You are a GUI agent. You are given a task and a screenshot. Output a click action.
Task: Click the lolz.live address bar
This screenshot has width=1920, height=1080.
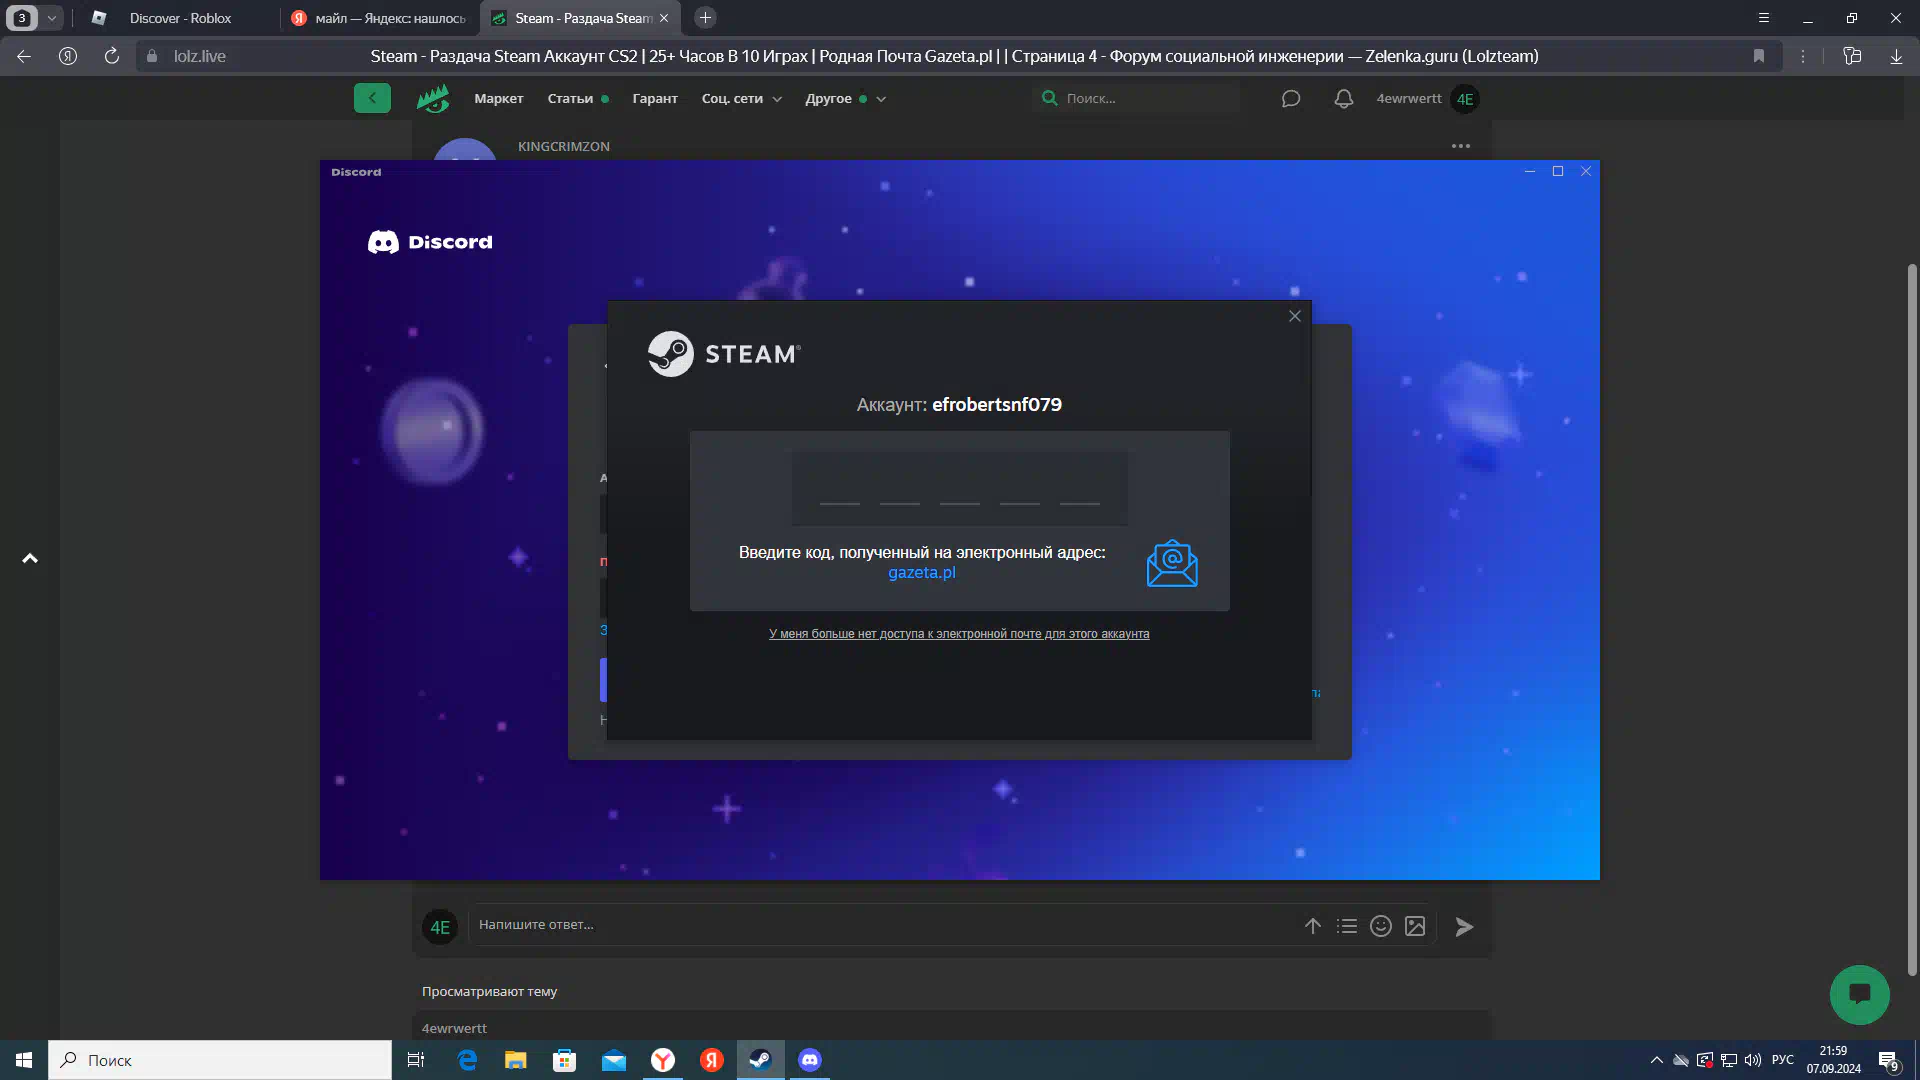[x=200, y=56]
